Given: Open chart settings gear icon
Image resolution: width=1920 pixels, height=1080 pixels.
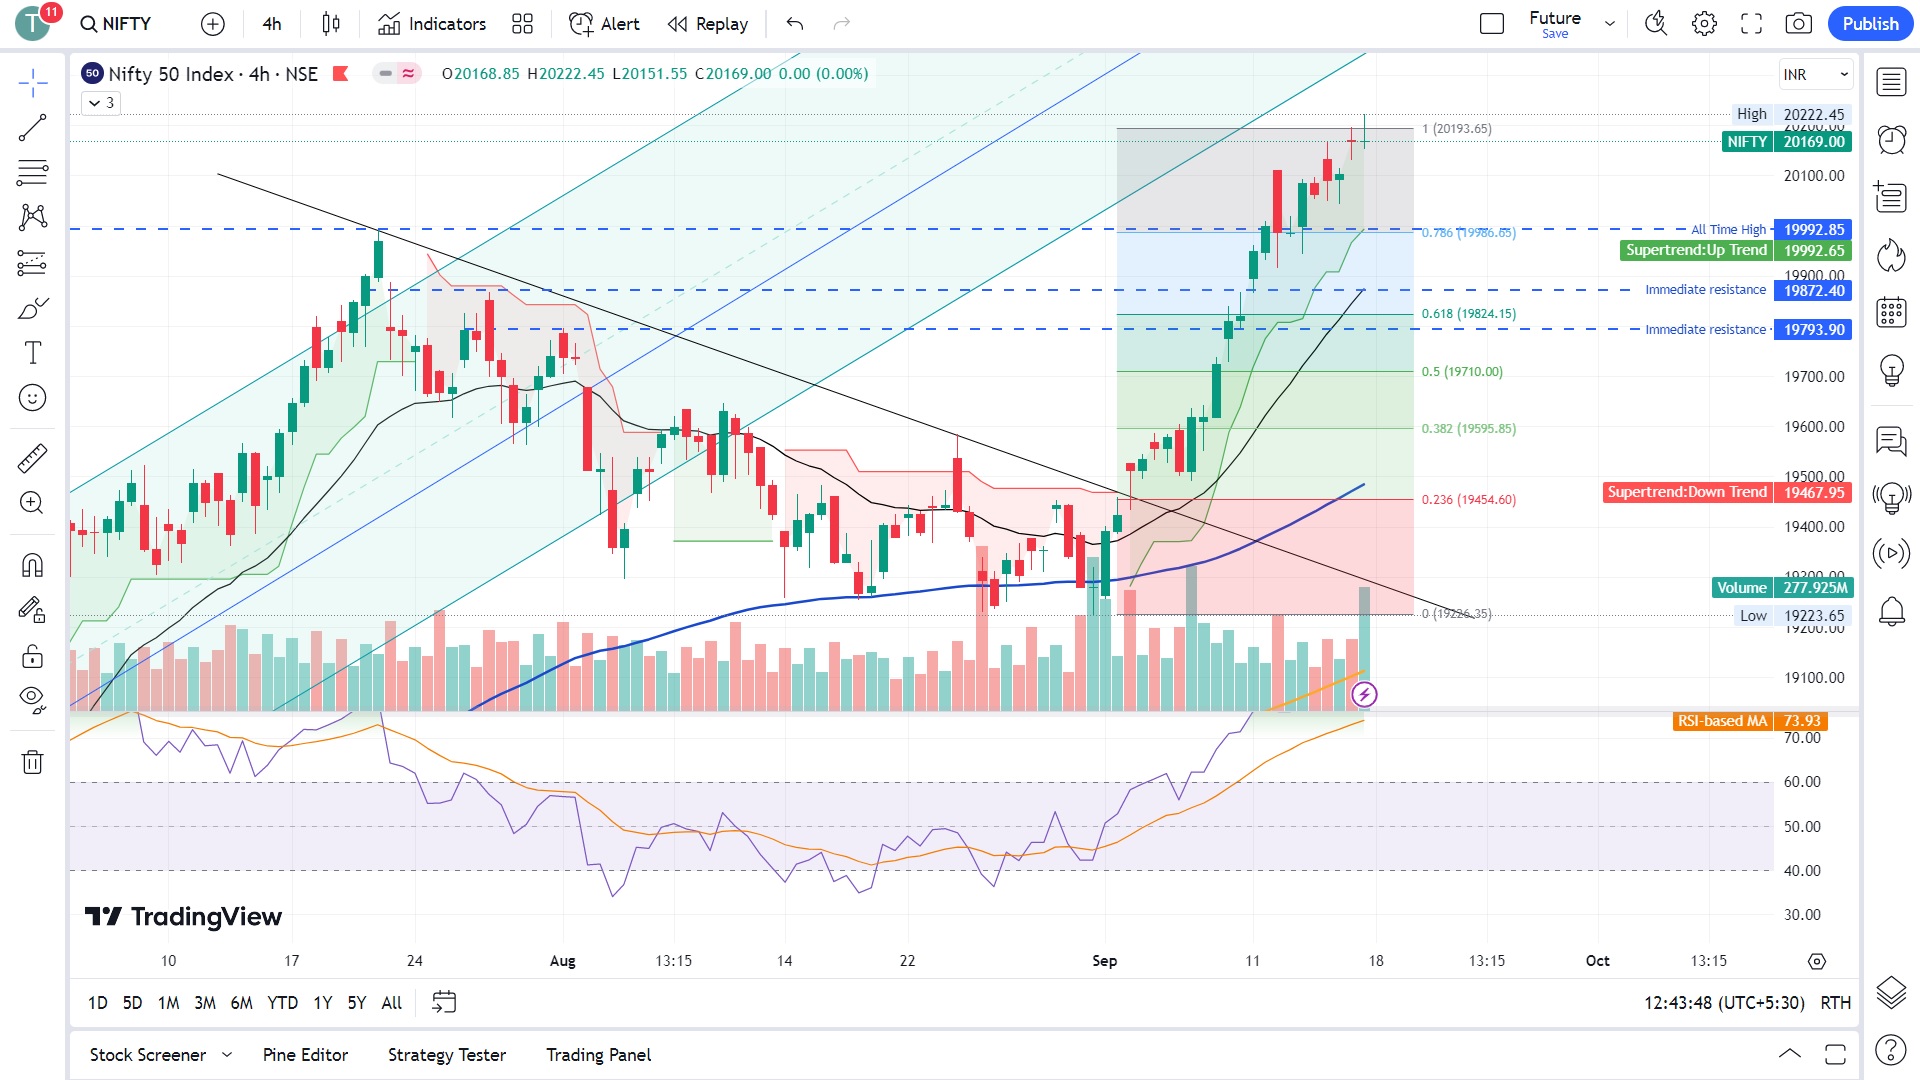Looking at the screenshot, I should [x=1704, y=24].
